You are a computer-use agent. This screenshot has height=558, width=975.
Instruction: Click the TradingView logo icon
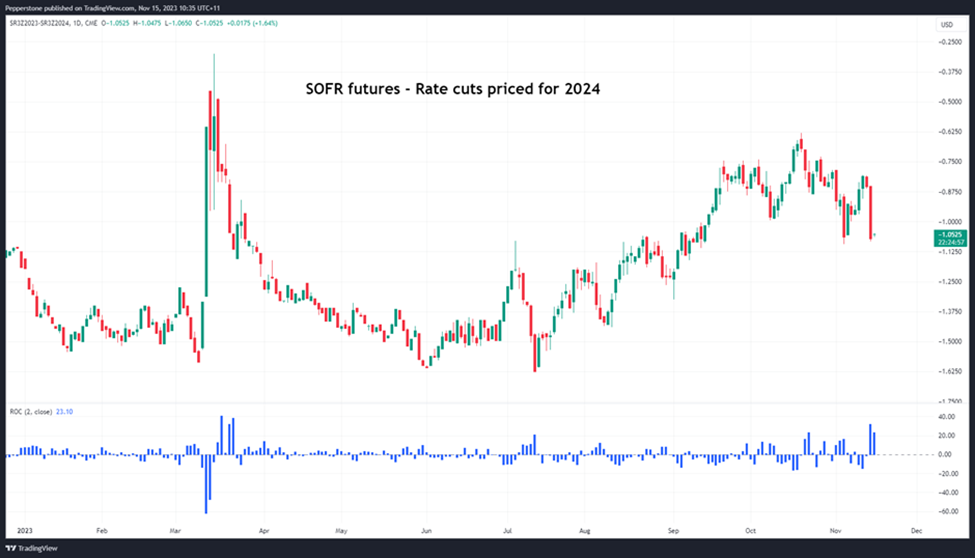point(11,547)
